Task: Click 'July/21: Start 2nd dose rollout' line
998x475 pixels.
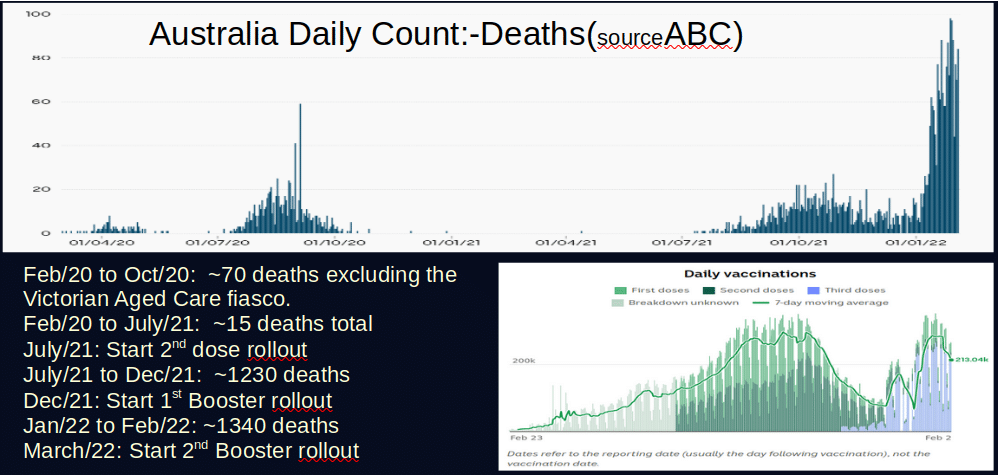Action: pyautogui.click(x=165, y=350)
